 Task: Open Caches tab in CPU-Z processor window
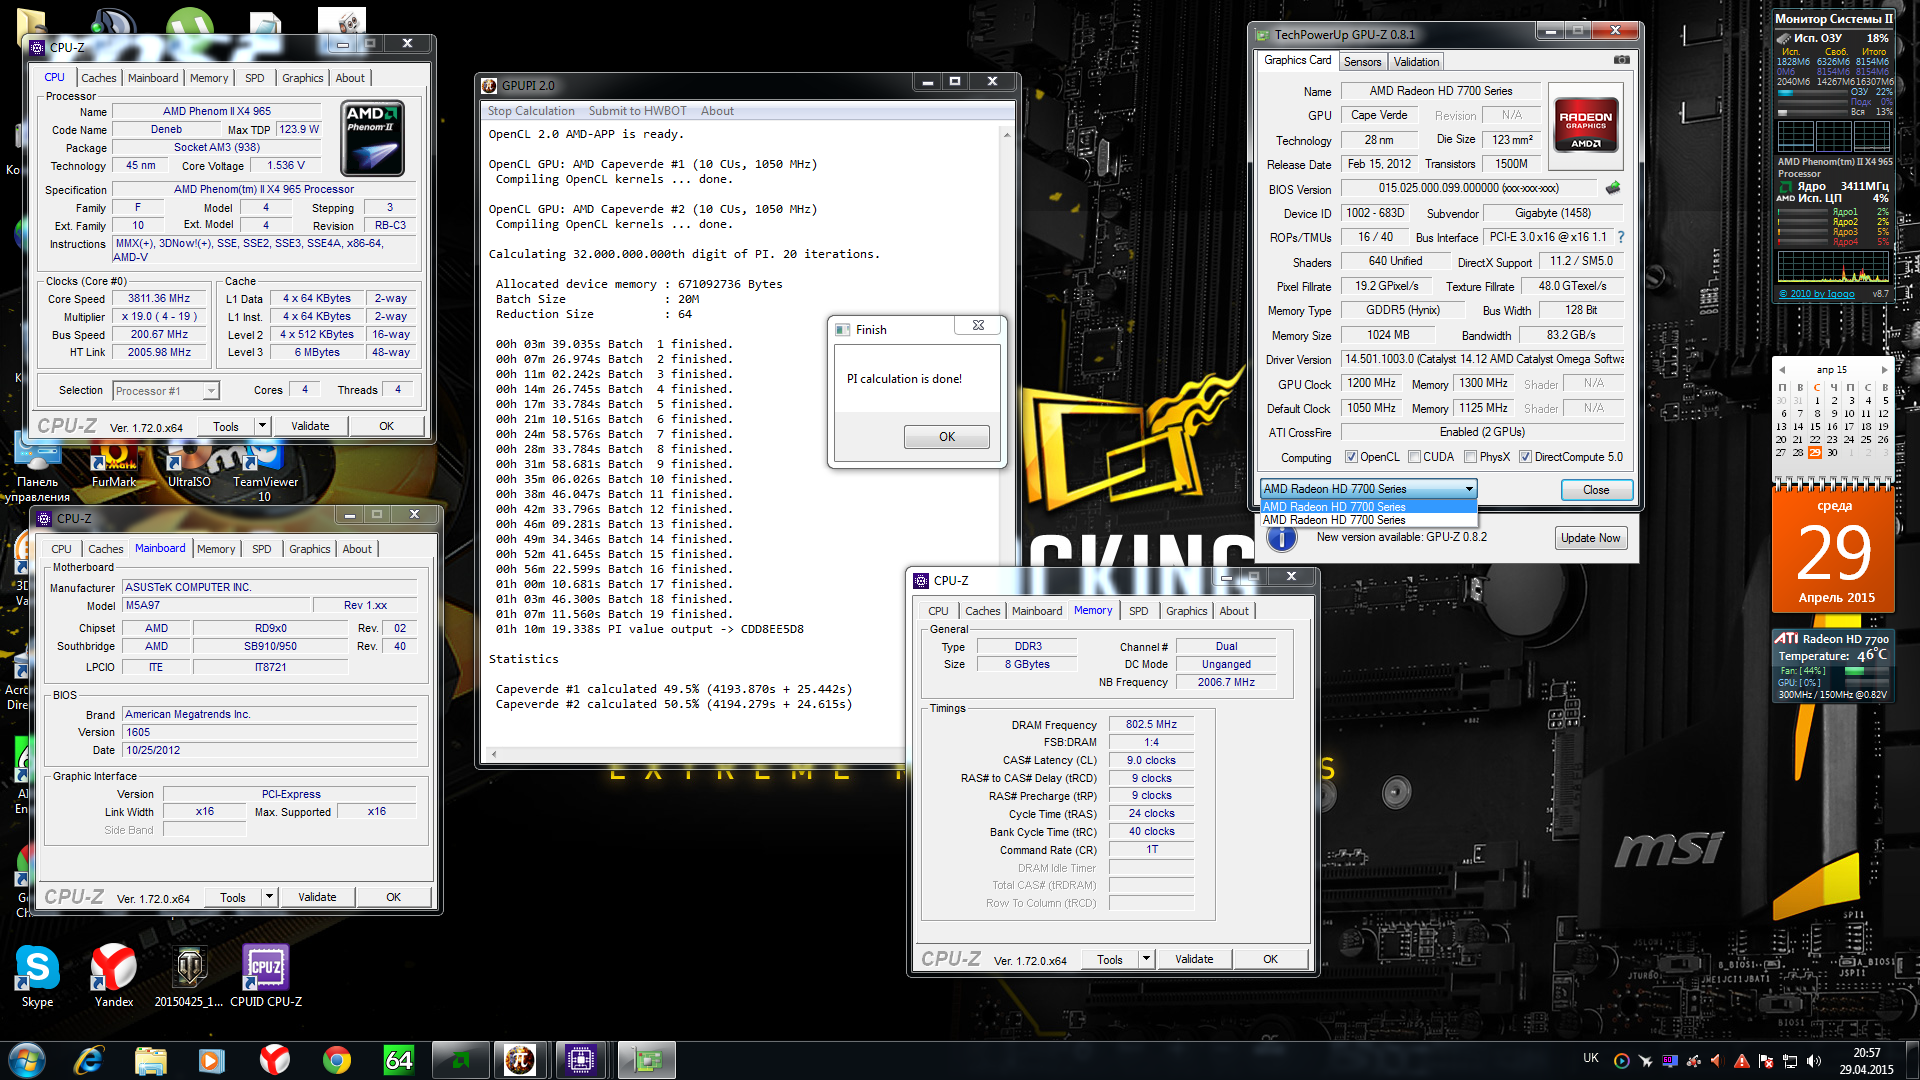98,78
